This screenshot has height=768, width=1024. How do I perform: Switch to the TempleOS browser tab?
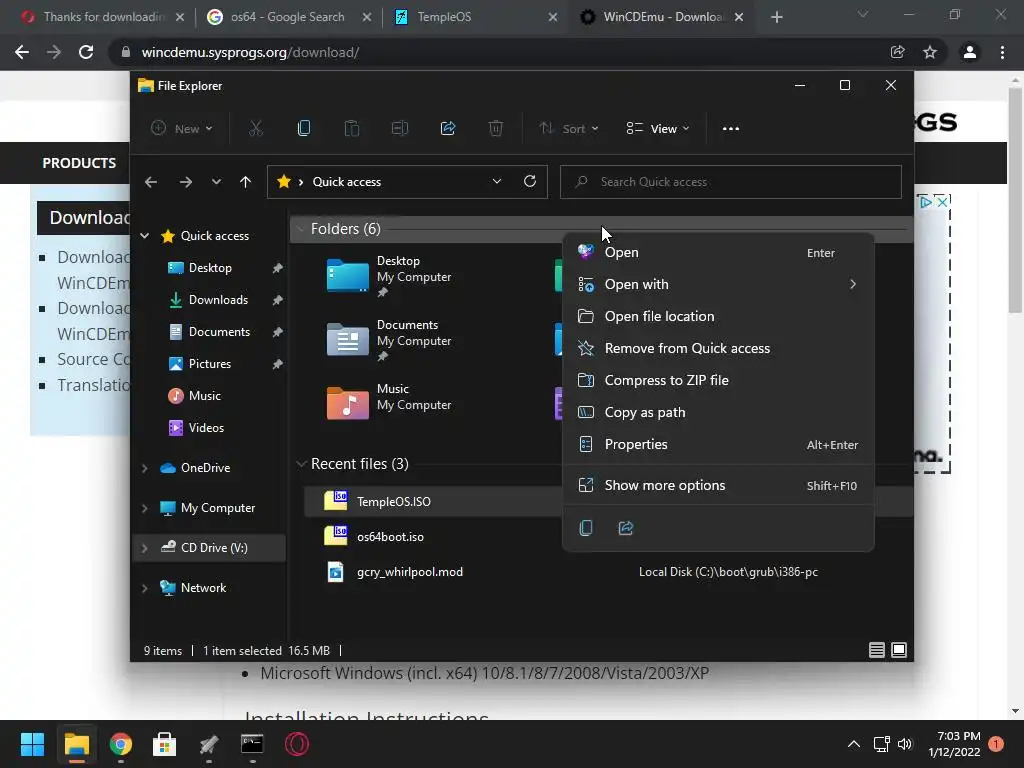(x=477, y=17)
